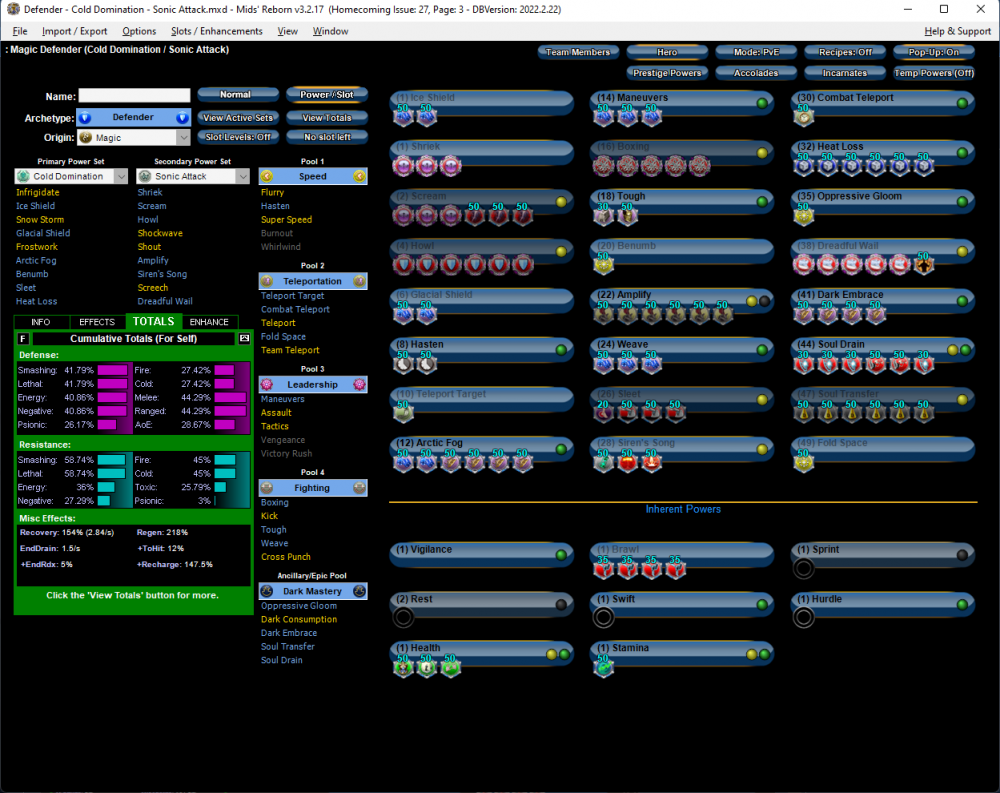Toggle the green indicator on Vigilance power
Screen dimensions: 1000x793
(x=561, y=555)
